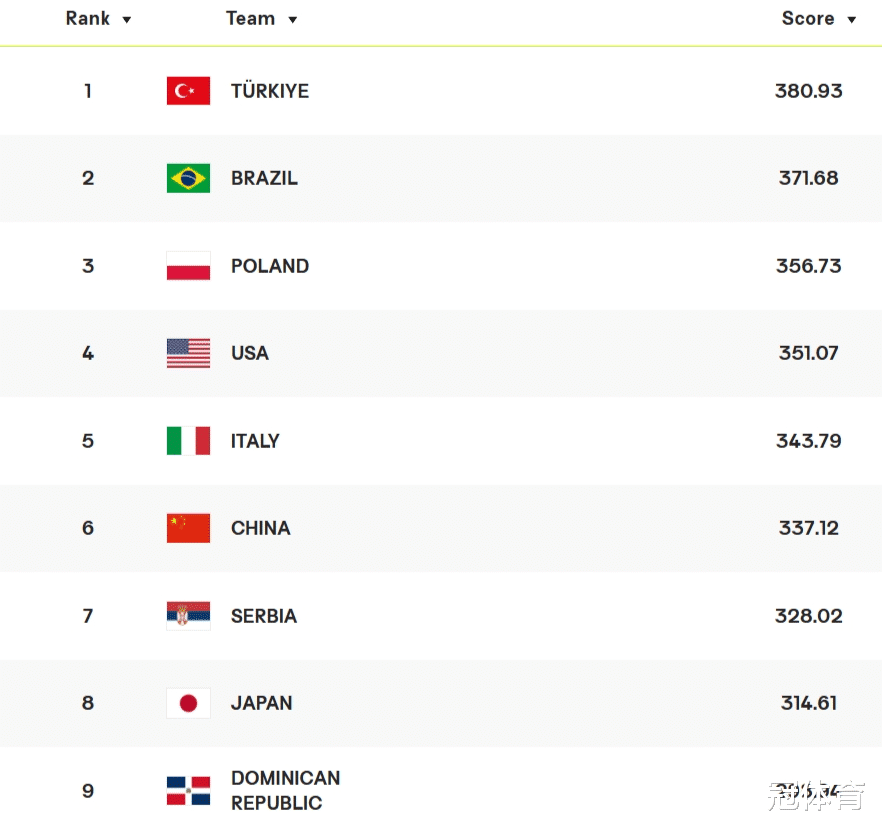882x833 pixels.
Task: Click the Brazil flag icon
Action: coord(188,178)
